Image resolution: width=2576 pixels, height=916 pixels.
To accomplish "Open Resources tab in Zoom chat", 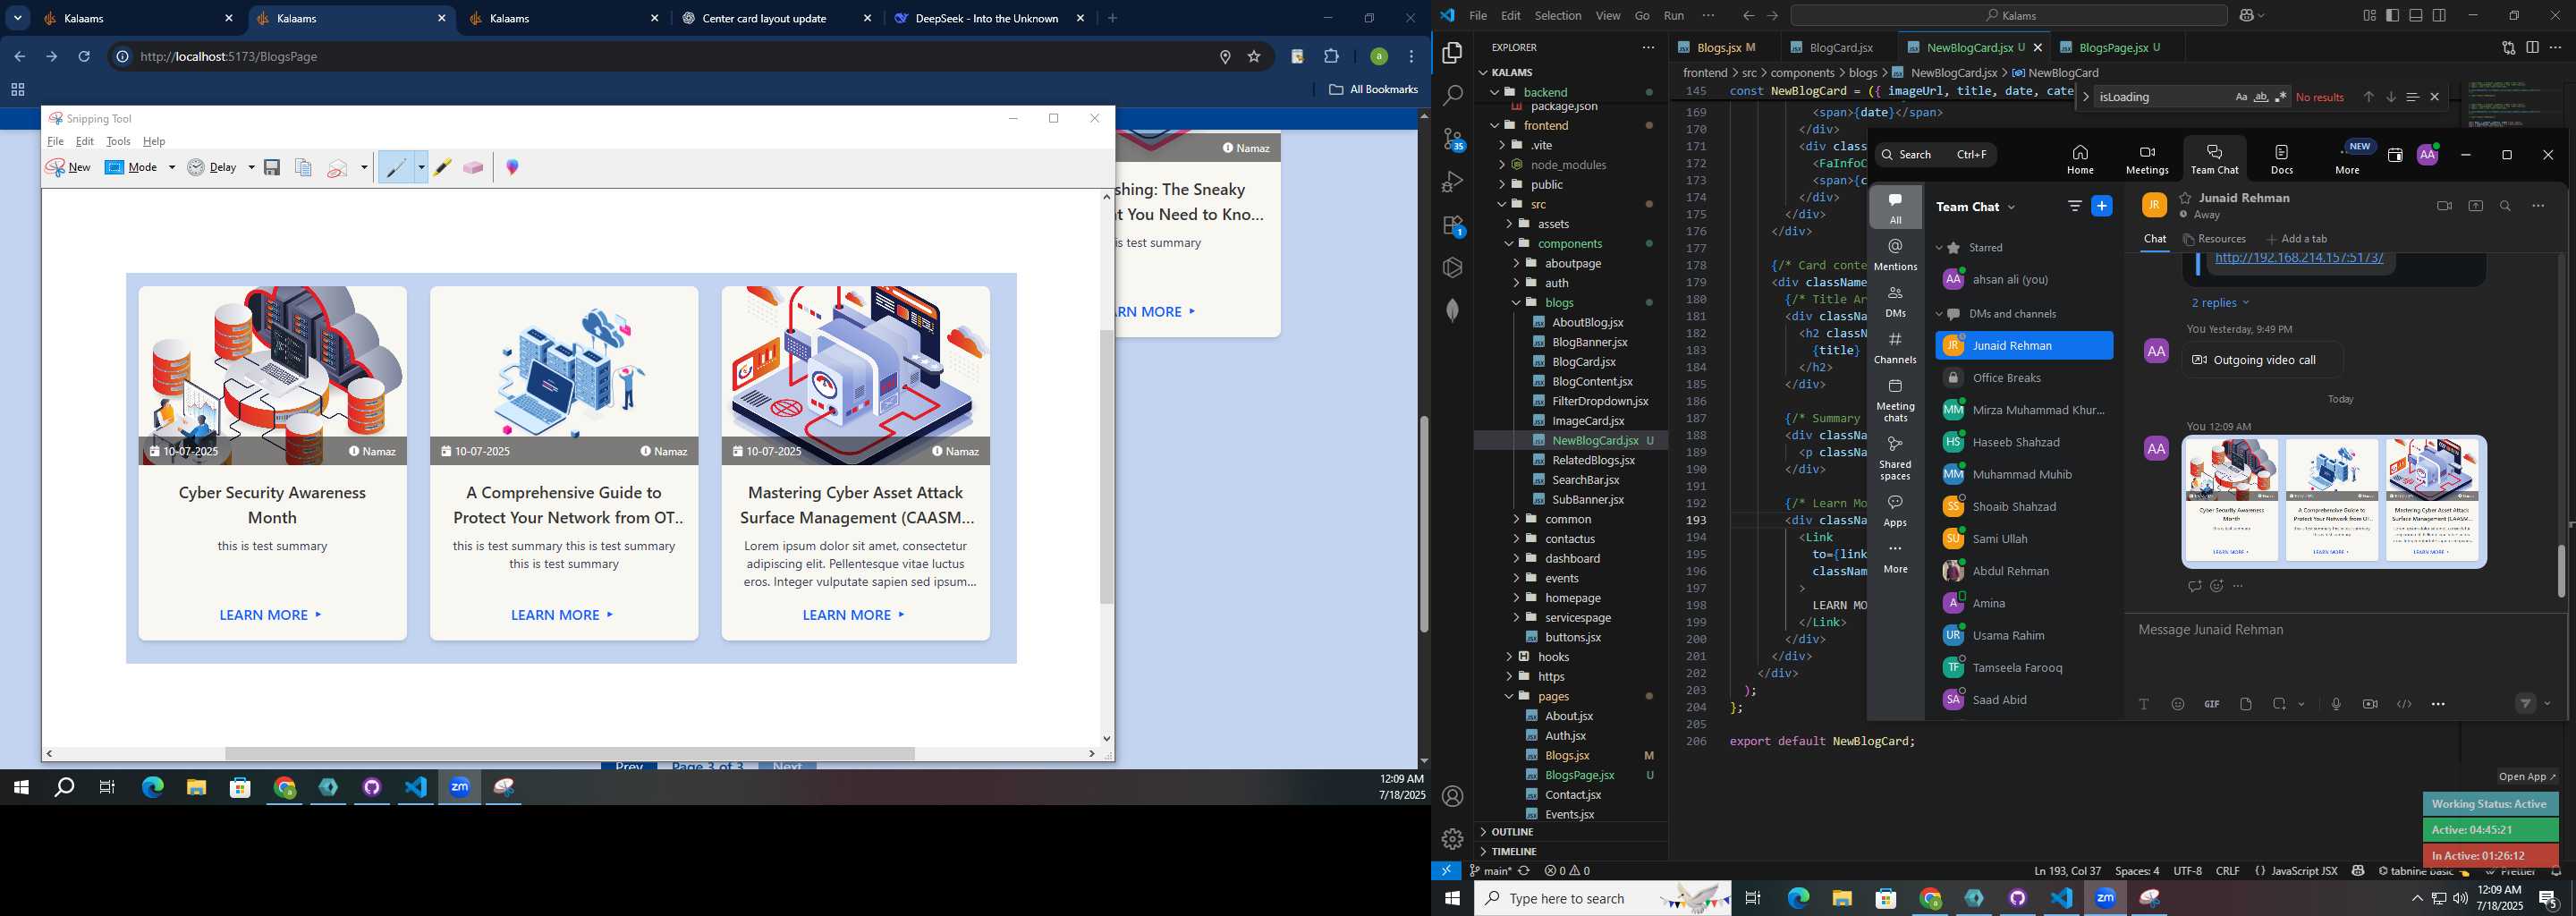I will coord(2214,239).
